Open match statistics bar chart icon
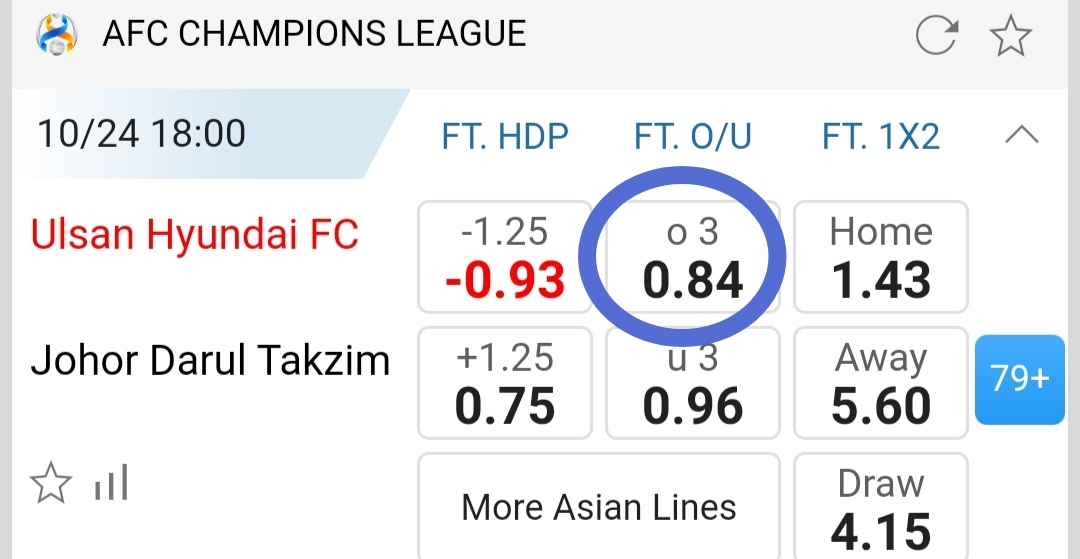This screenshot has height=559, width=1080. tap(111, 485)
